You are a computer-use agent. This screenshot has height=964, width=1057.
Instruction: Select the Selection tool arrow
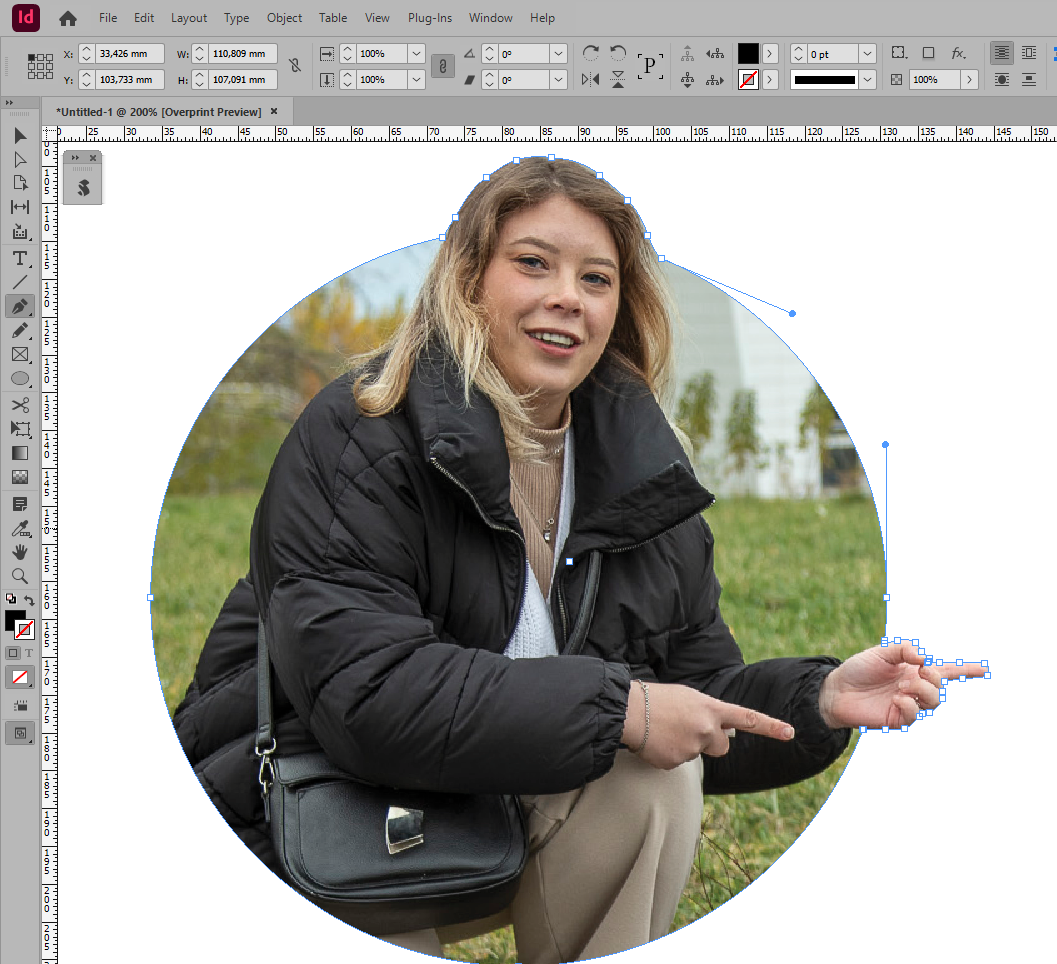20,135
